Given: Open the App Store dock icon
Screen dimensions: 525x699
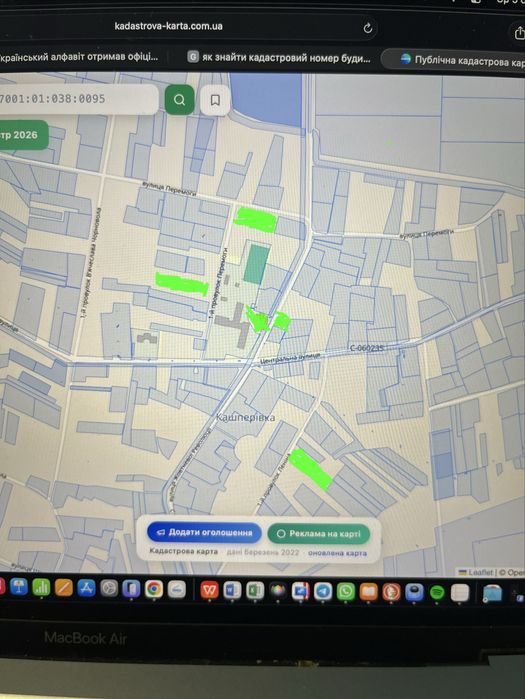Looking at the screenshot, I should [x=86, y=588].
